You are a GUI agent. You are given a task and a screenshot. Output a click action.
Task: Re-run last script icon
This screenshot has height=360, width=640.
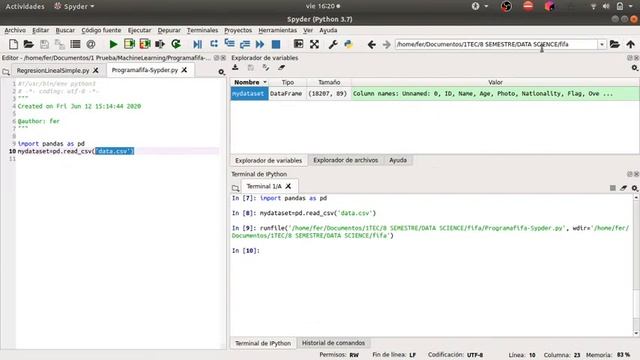point(176,44)
